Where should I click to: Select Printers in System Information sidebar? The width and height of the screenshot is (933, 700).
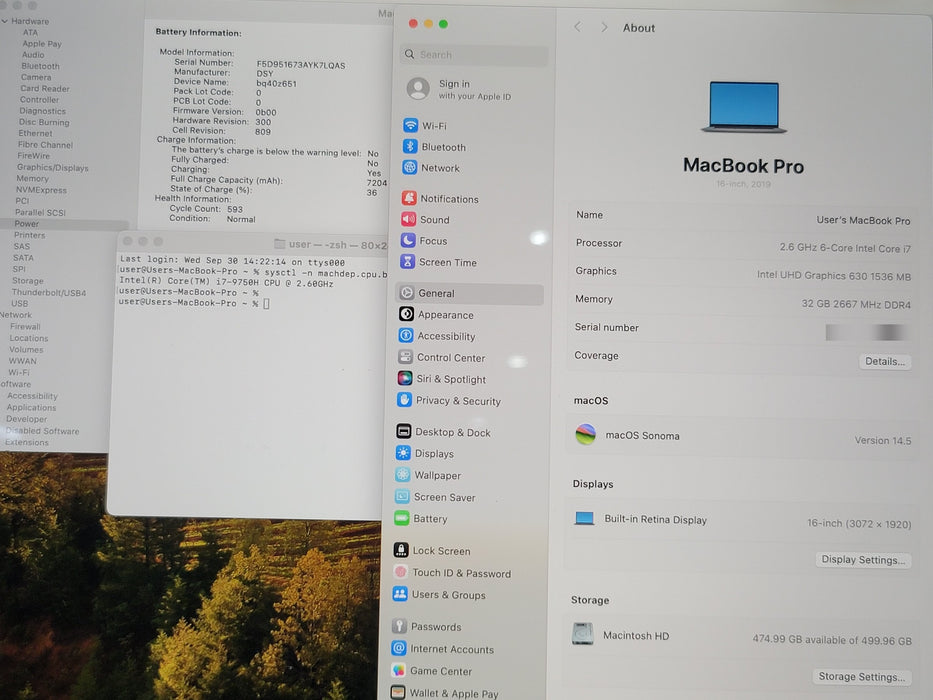[30, 235]
